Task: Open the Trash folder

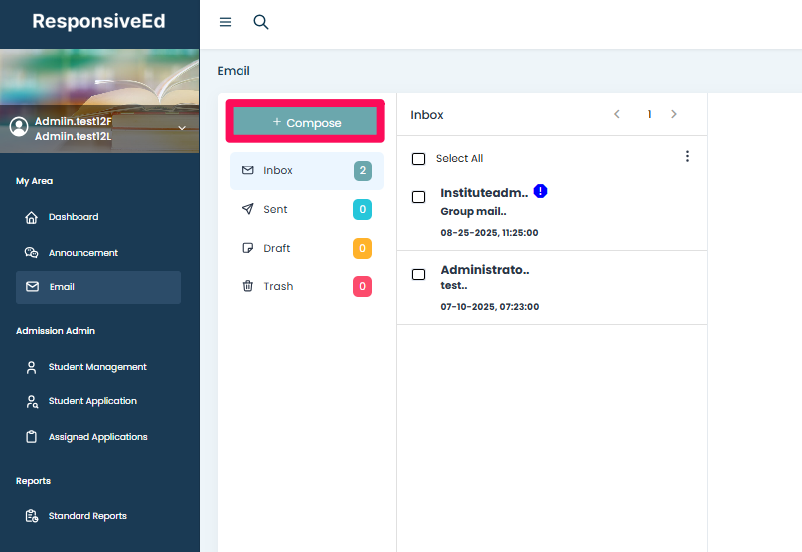Action: tap(277, 286)
